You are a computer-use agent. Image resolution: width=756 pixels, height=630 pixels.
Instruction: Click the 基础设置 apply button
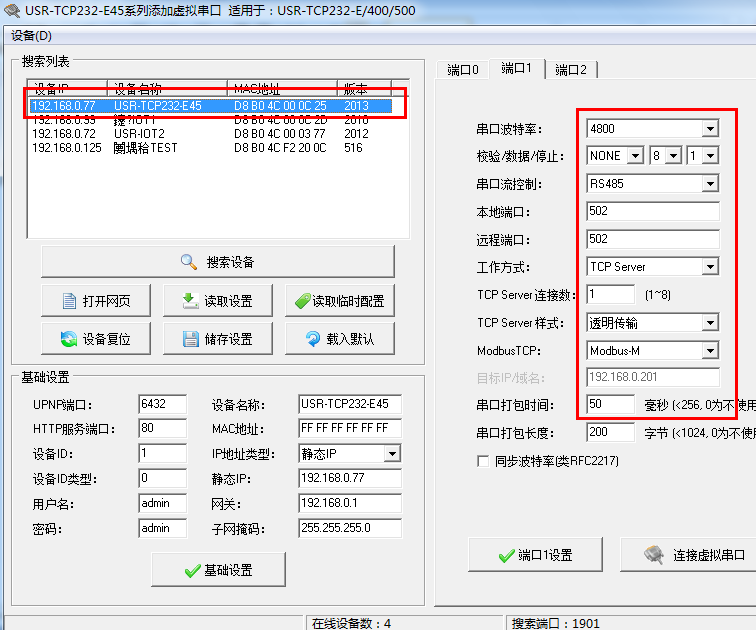coord(218,570)
